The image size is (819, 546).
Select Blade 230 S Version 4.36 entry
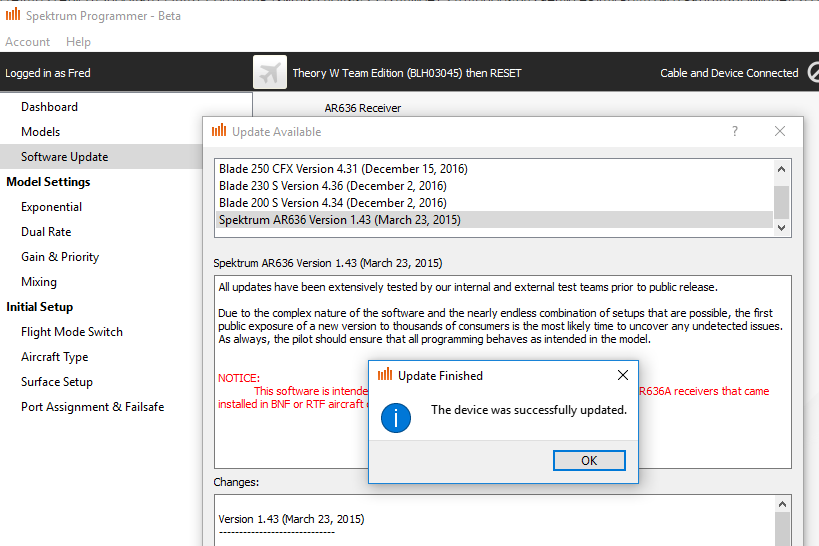pos(332,186)
